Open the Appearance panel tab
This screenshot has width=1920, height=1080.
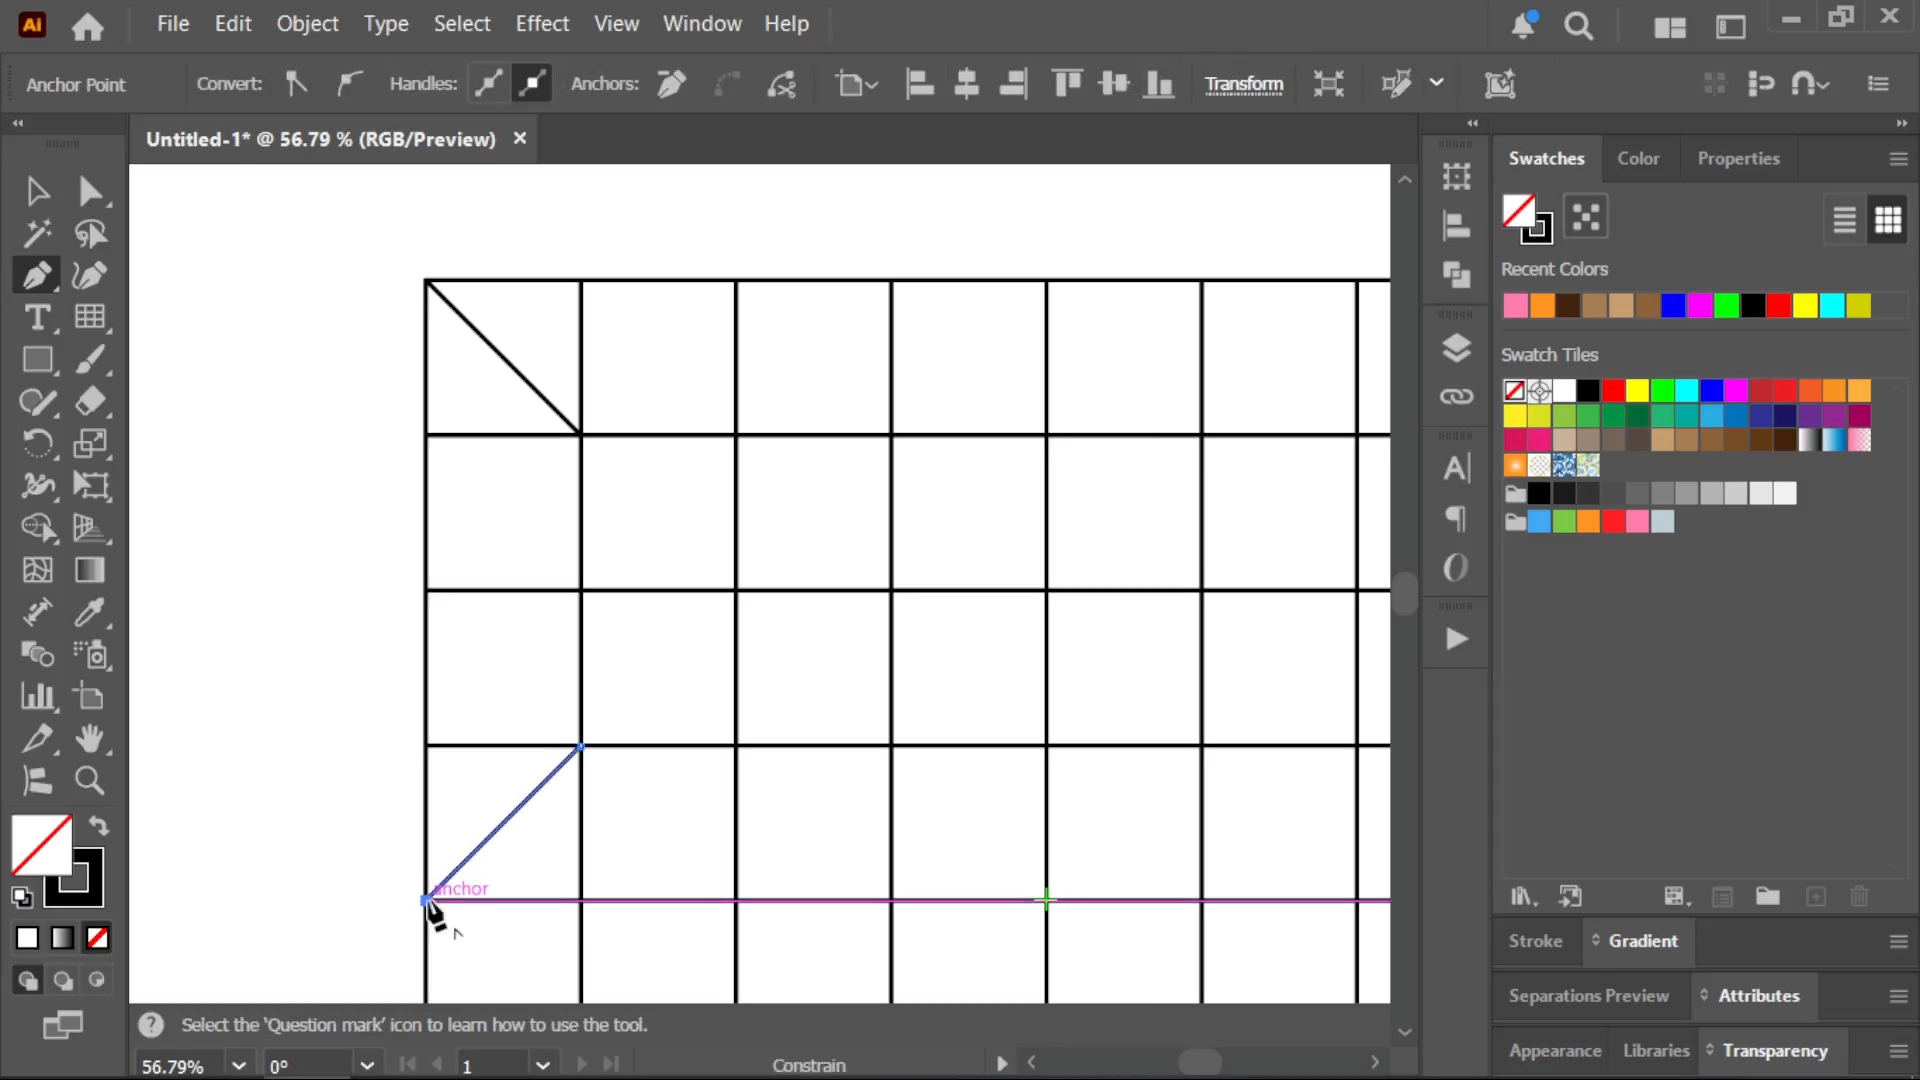coord(1555,1051)
